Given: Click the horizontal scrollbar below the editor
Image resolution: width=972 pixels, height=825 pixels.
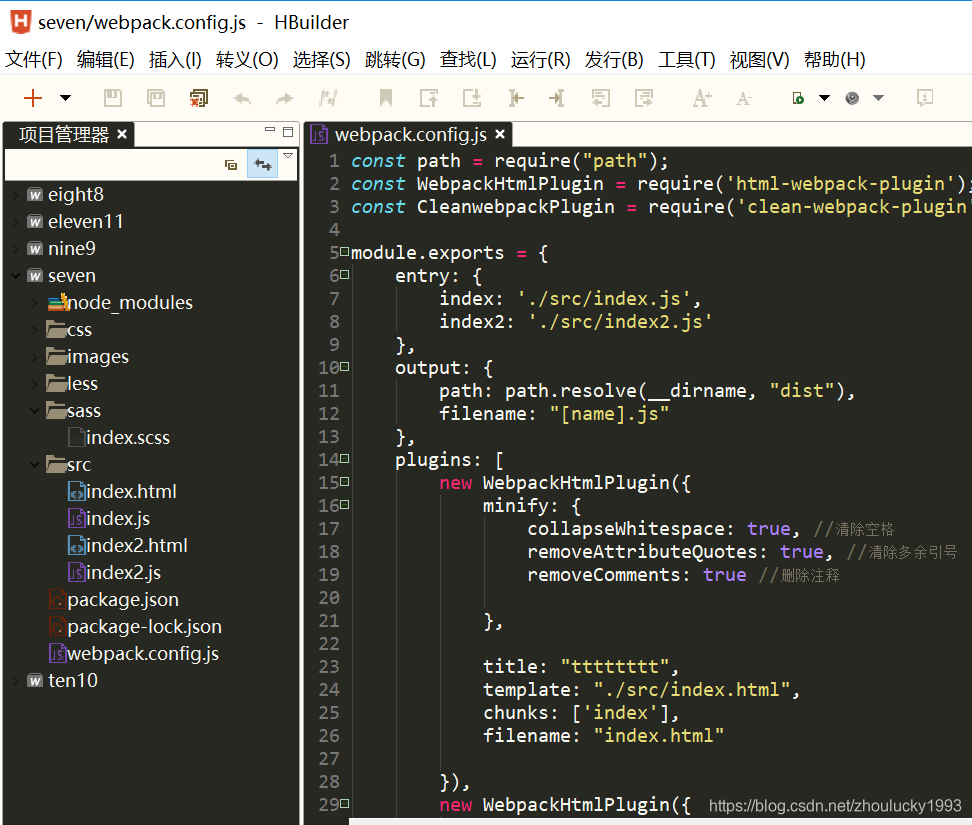Looking at the screenshot, I should tap(650, 820).
